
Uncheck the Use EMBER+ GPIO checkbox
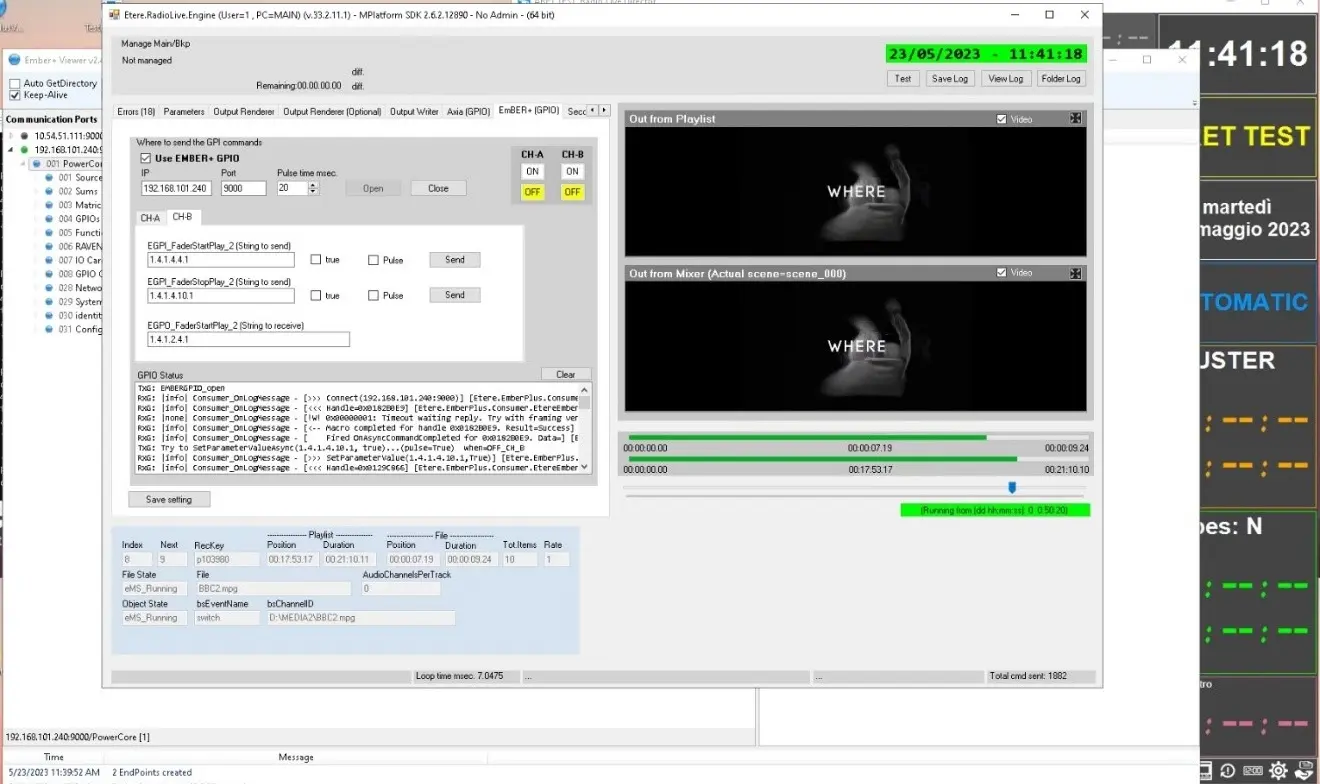tap(146, 158)
